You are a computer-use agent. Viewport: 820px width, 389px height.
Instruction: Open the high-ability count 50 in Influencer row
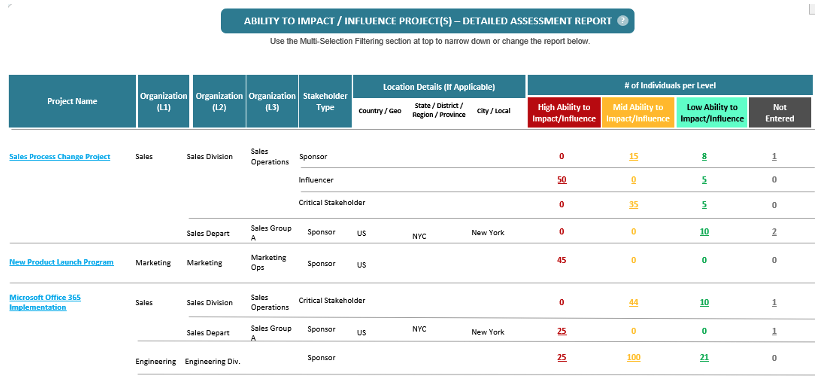coord(562,179)
